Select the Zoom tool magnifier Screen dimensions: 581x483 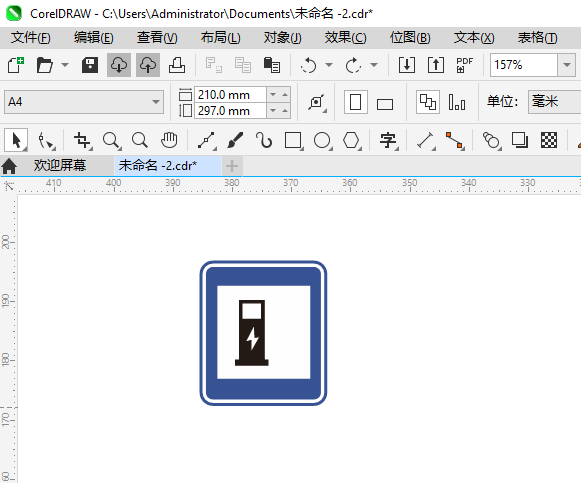tap(111, 141)
